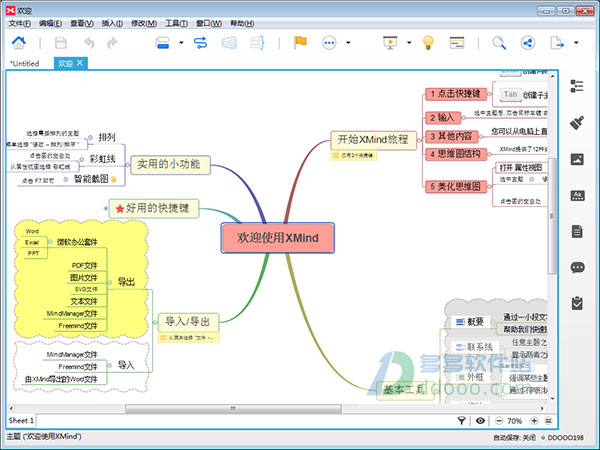The width and height of the screenshot is (600, 450).
Task: Open the search magnifier
Action: (499, 43)
